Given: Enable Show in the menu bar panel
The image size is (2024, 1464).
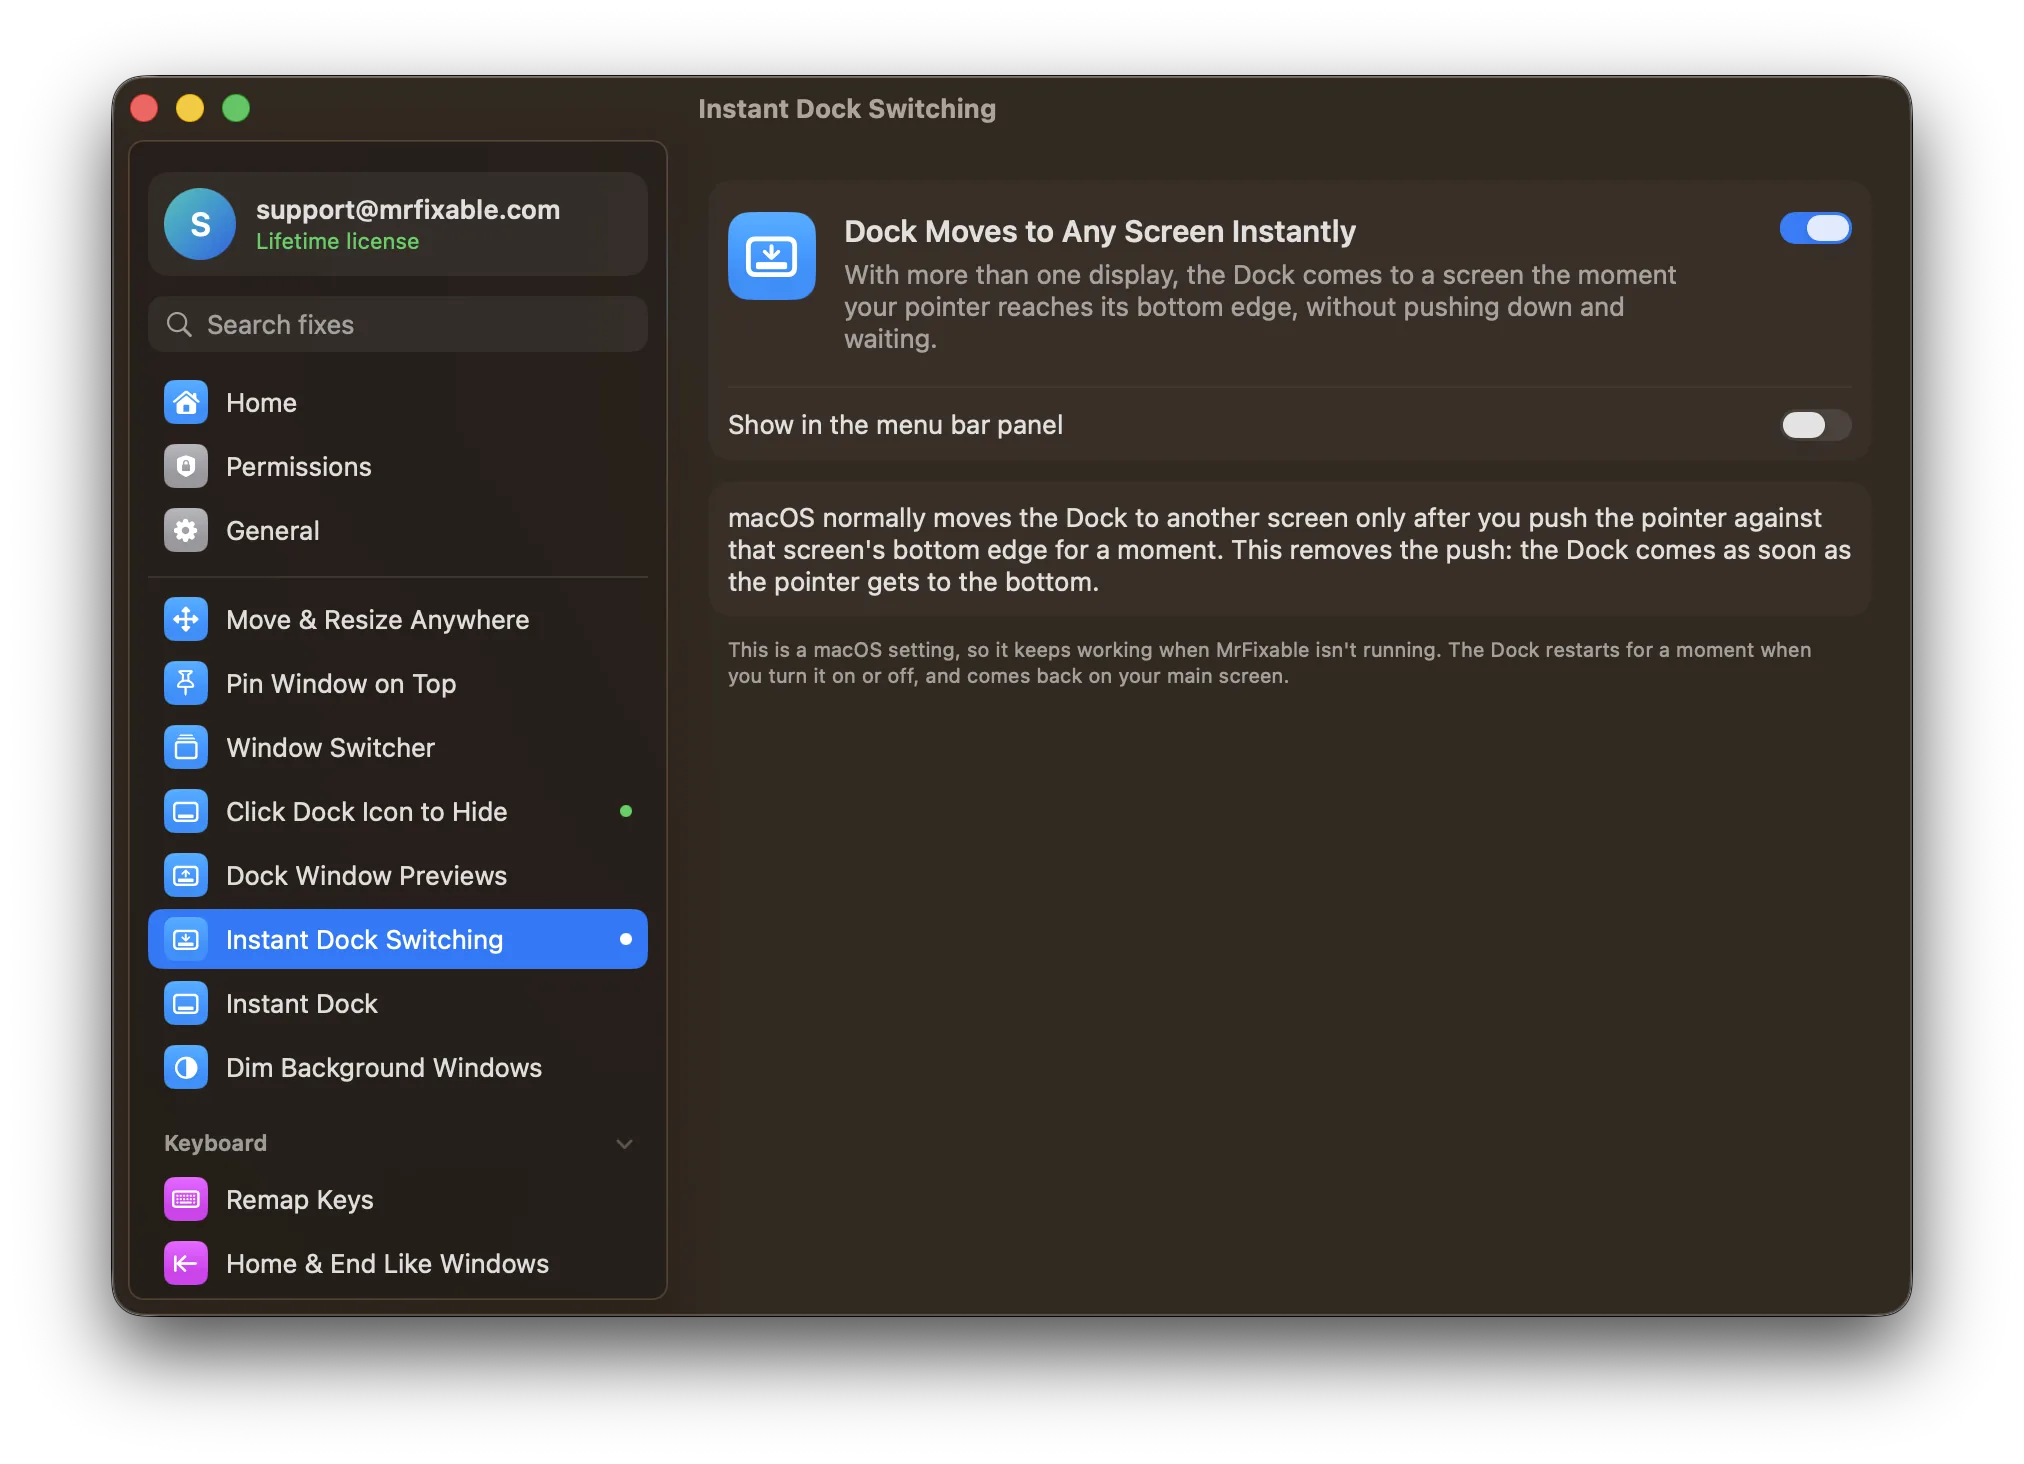Looking at the screenshot, I should coord(1815,425).
